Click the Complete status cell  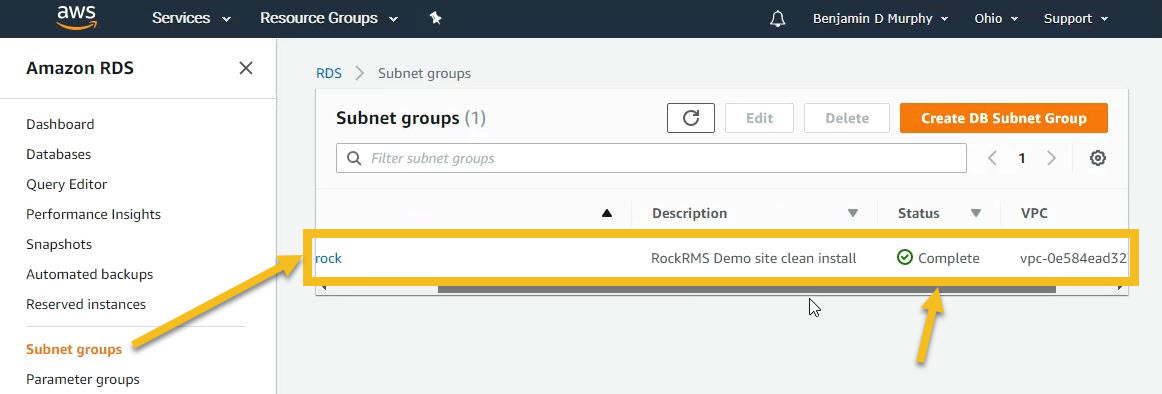pos(938,258)
